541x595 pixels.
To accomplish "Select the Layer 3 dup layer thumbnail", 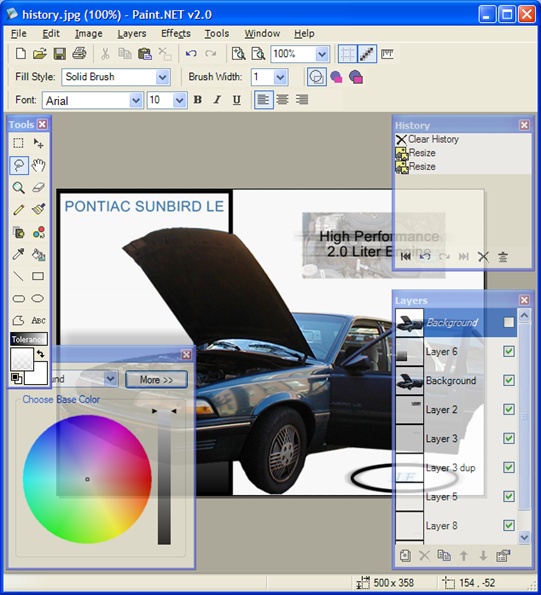I will (x=409, y=468).
